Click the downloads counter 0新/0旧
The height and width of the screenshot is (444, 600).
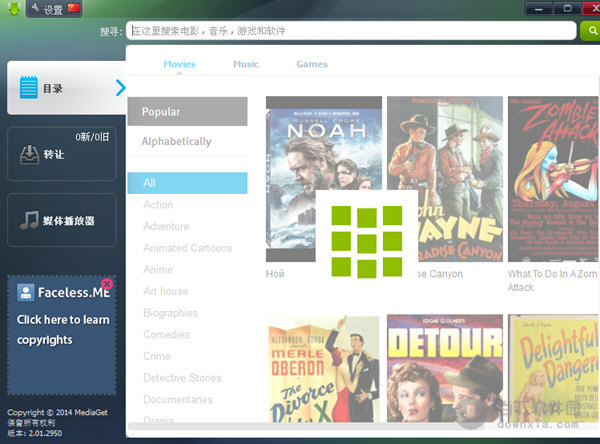[92, 137]
